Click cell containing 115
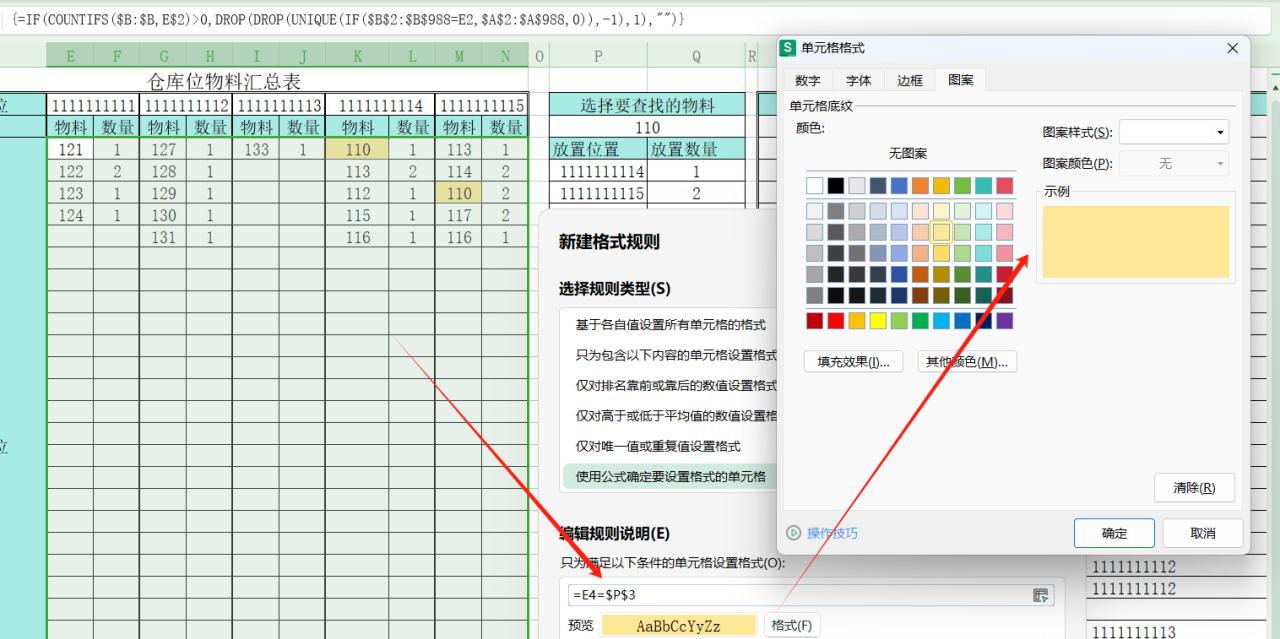Viewport: 1280px width, 639px height. (x=357, y=215)
